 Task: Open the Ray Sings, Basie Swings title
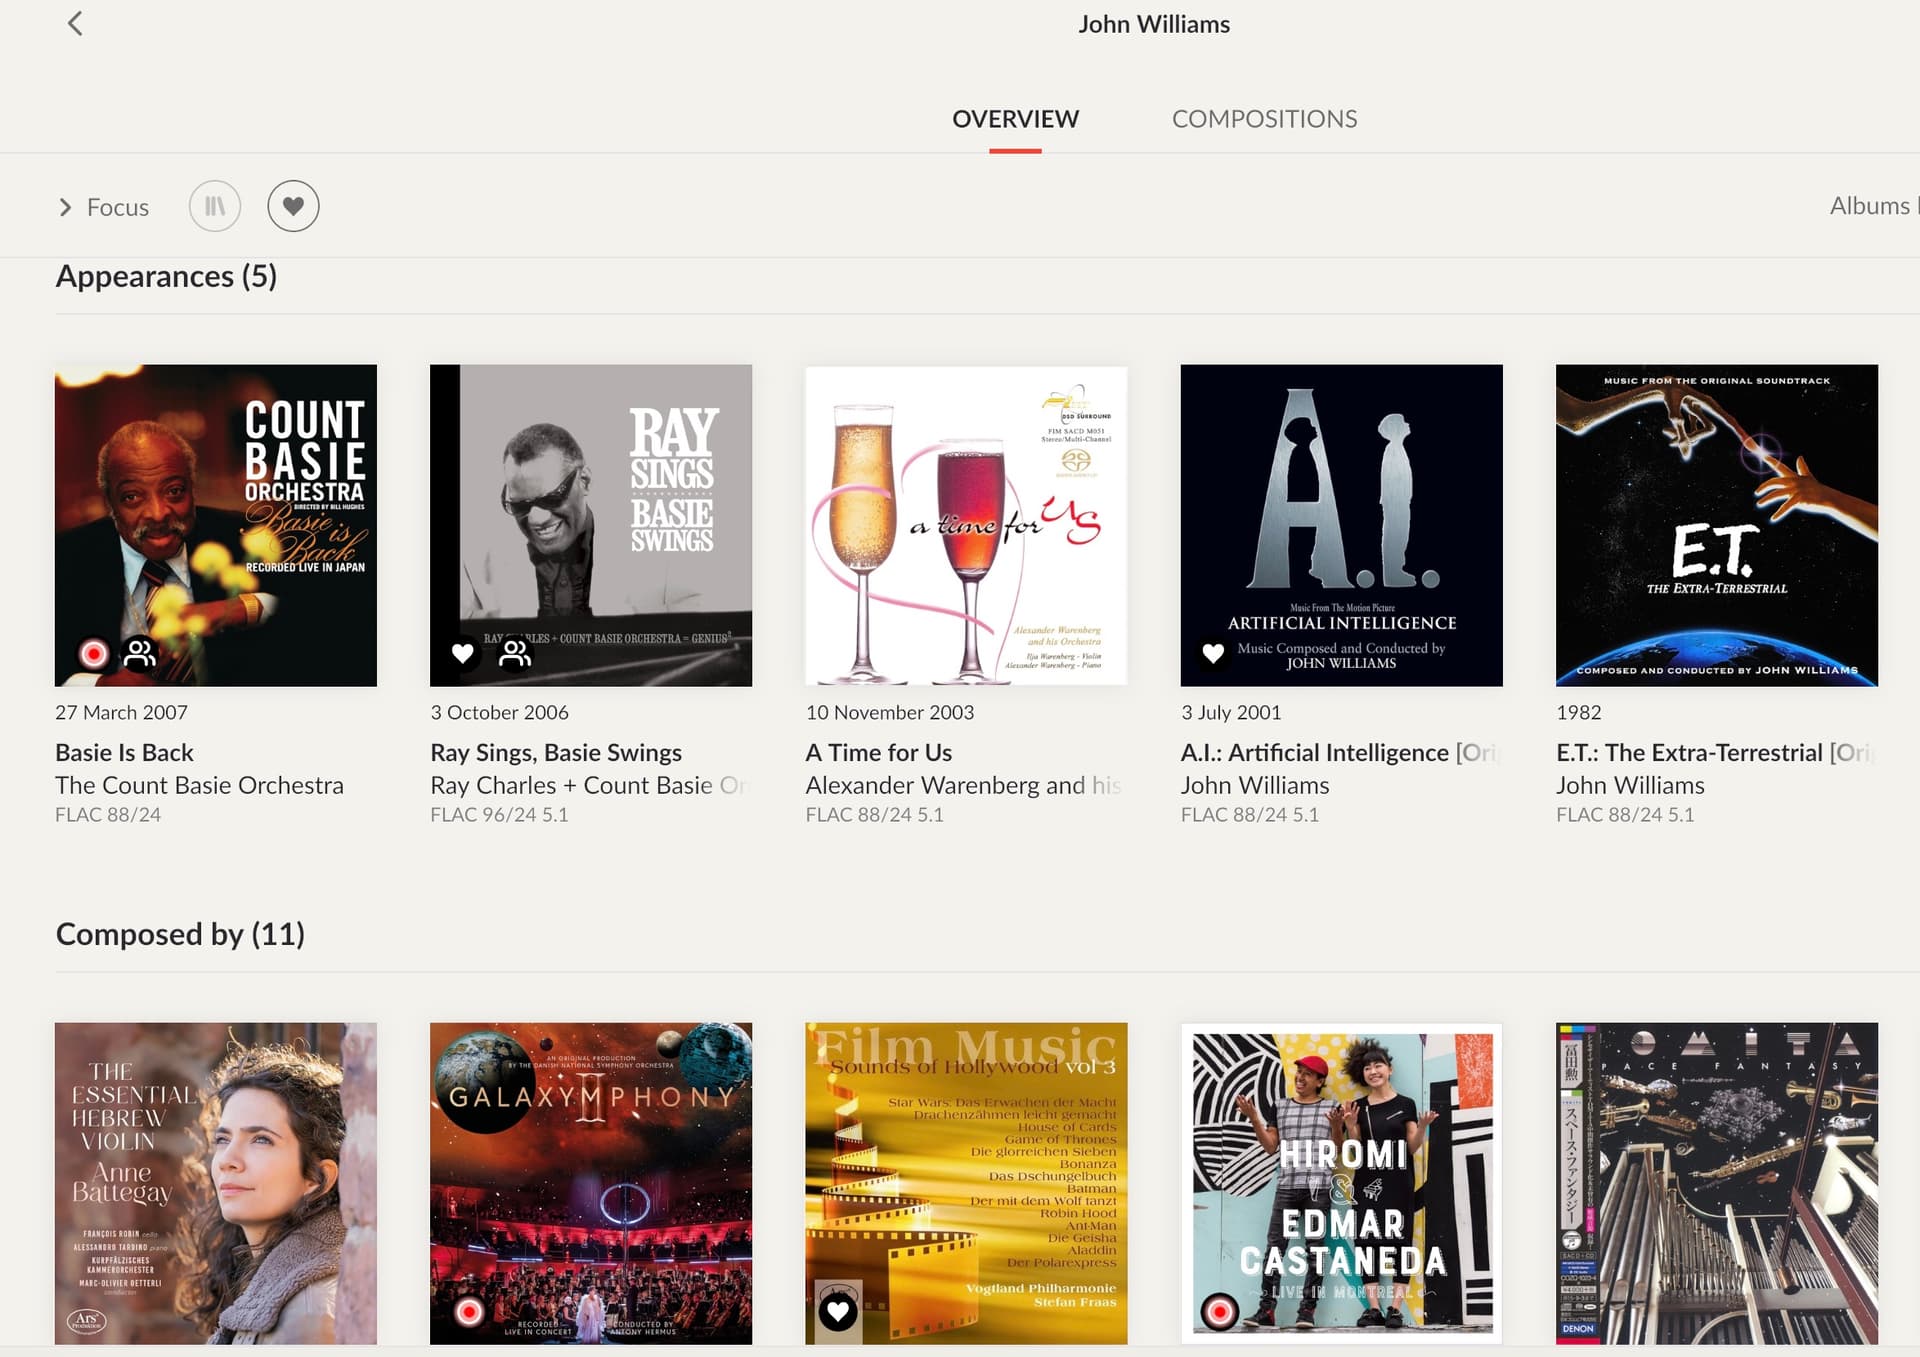pyautogui.click(x=556, y=752)
